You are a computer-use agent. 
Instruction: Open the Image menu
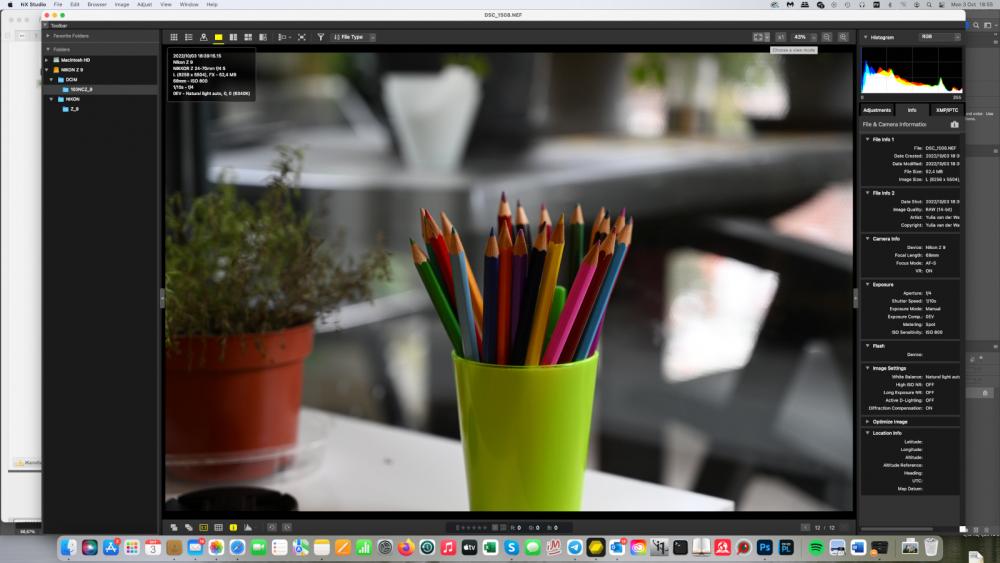point(122,4)
